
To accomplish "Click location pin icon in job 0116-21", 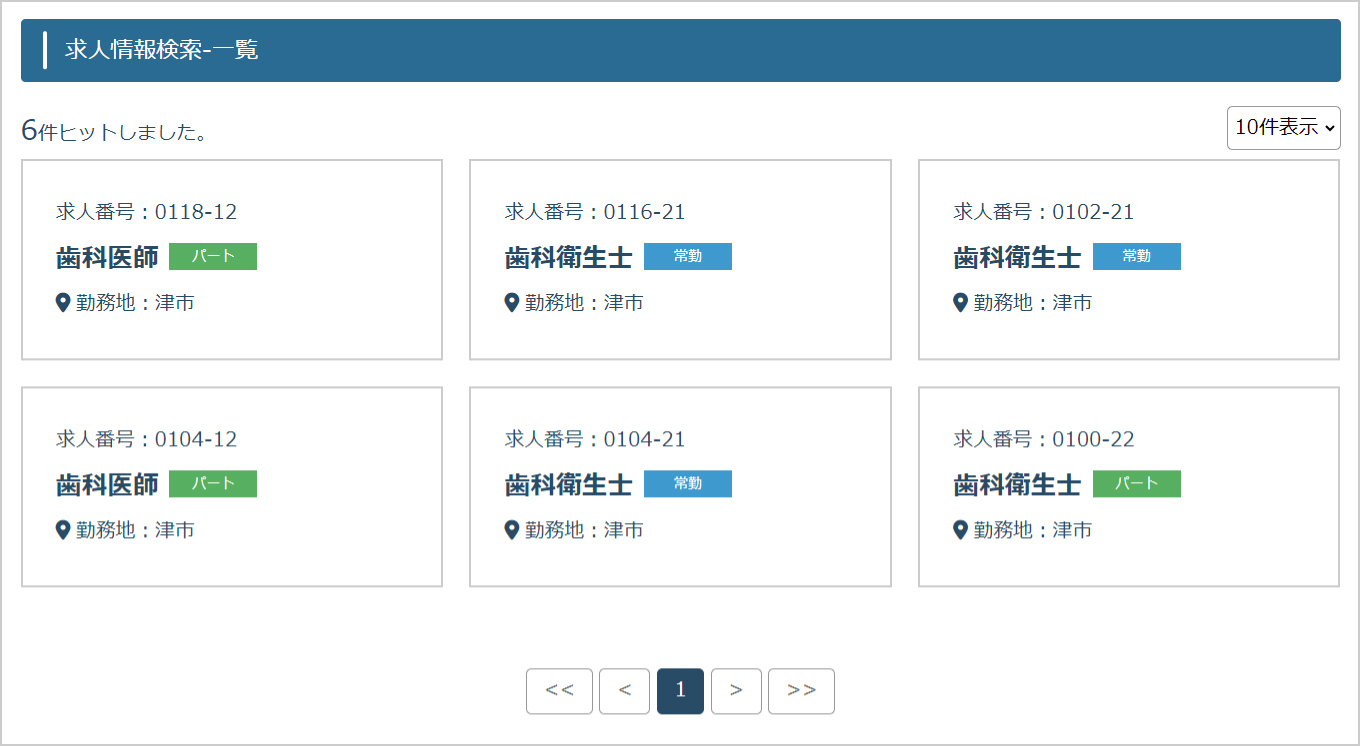I will [x=512, y=302].
